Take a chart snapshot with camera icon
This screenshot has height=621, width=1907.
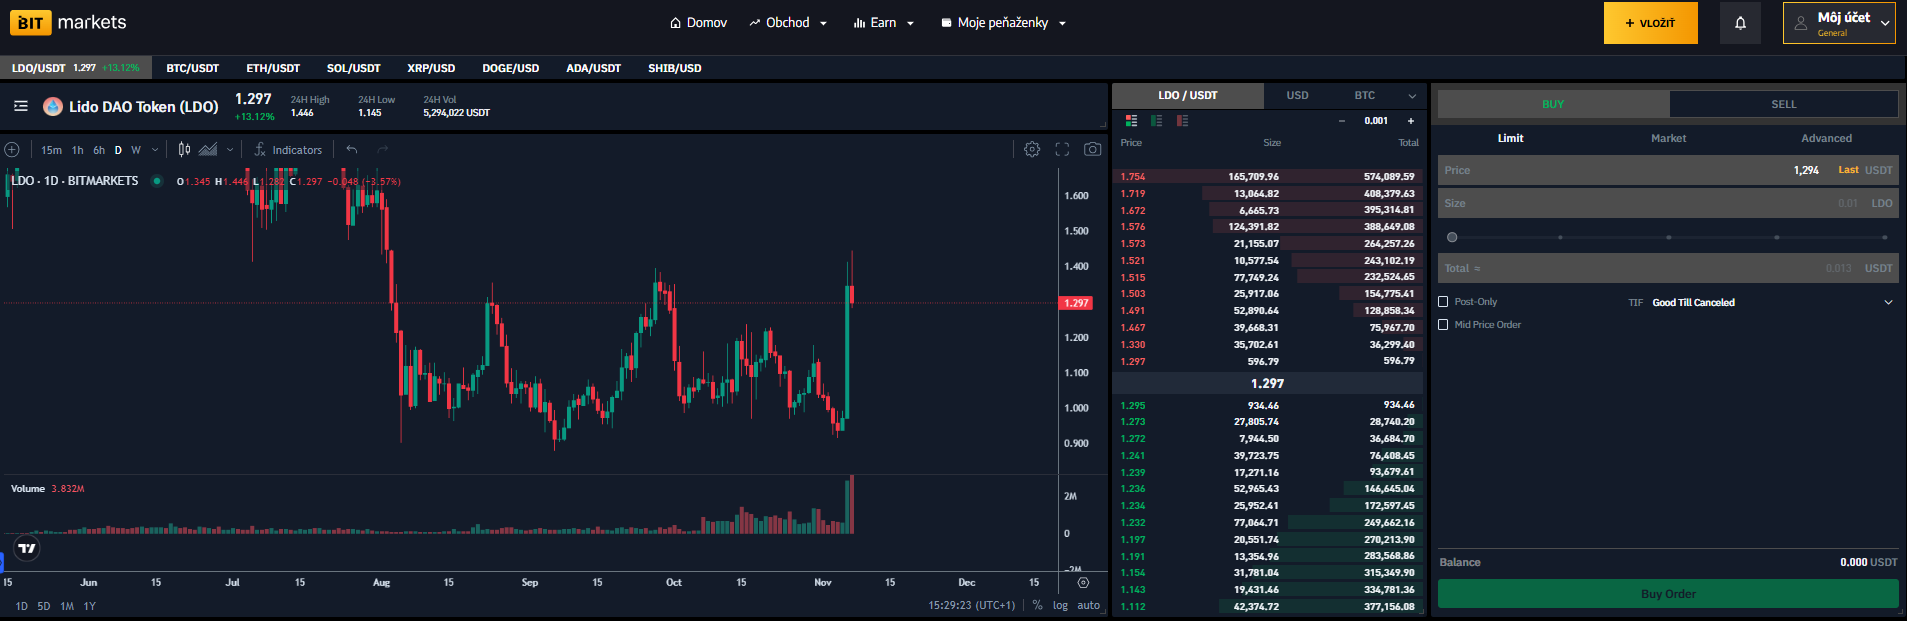1092,149
